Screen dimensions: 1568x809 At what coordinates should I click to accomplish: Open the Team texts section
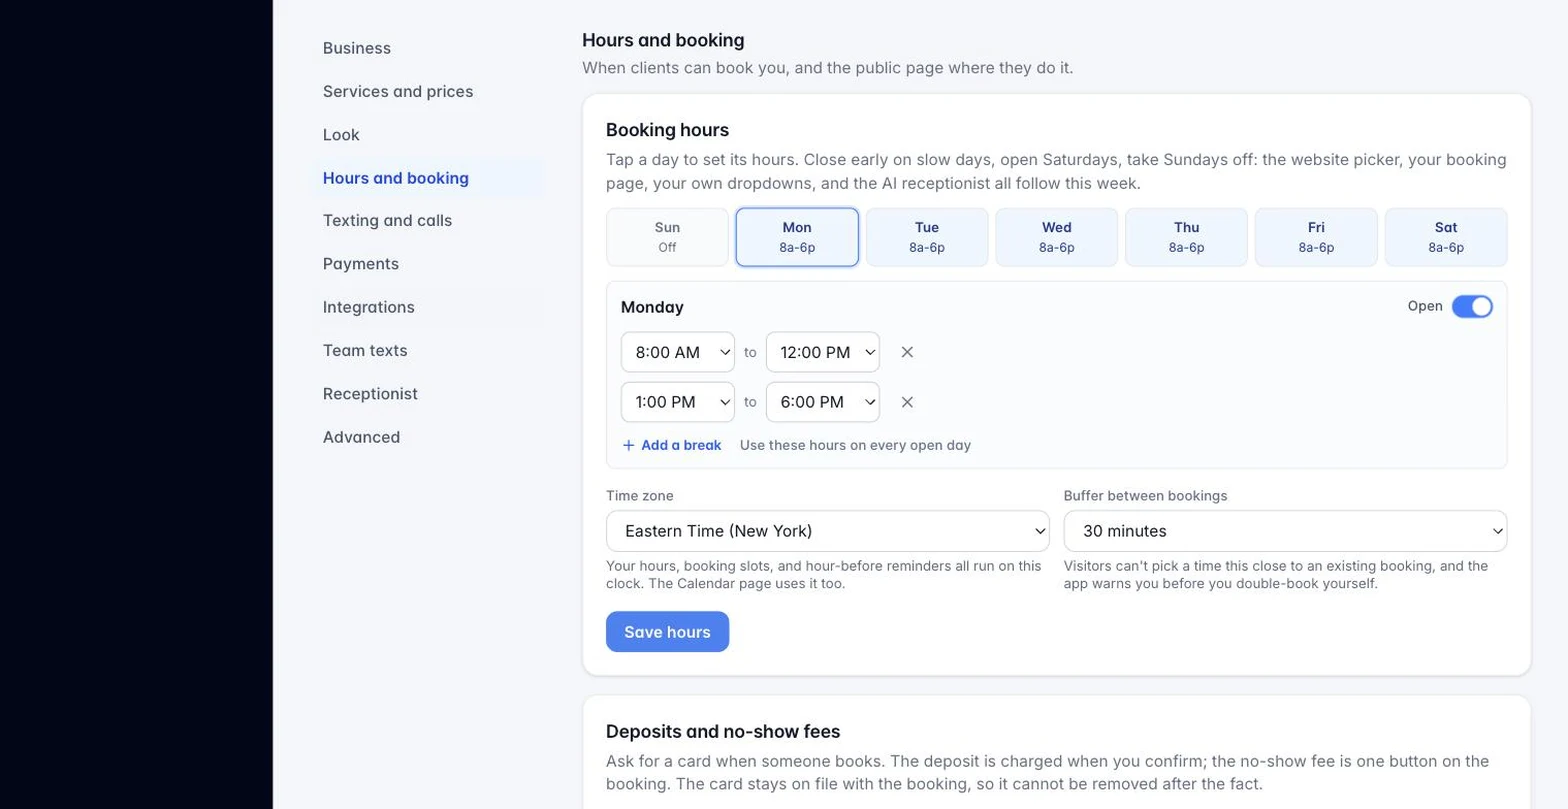428,350
